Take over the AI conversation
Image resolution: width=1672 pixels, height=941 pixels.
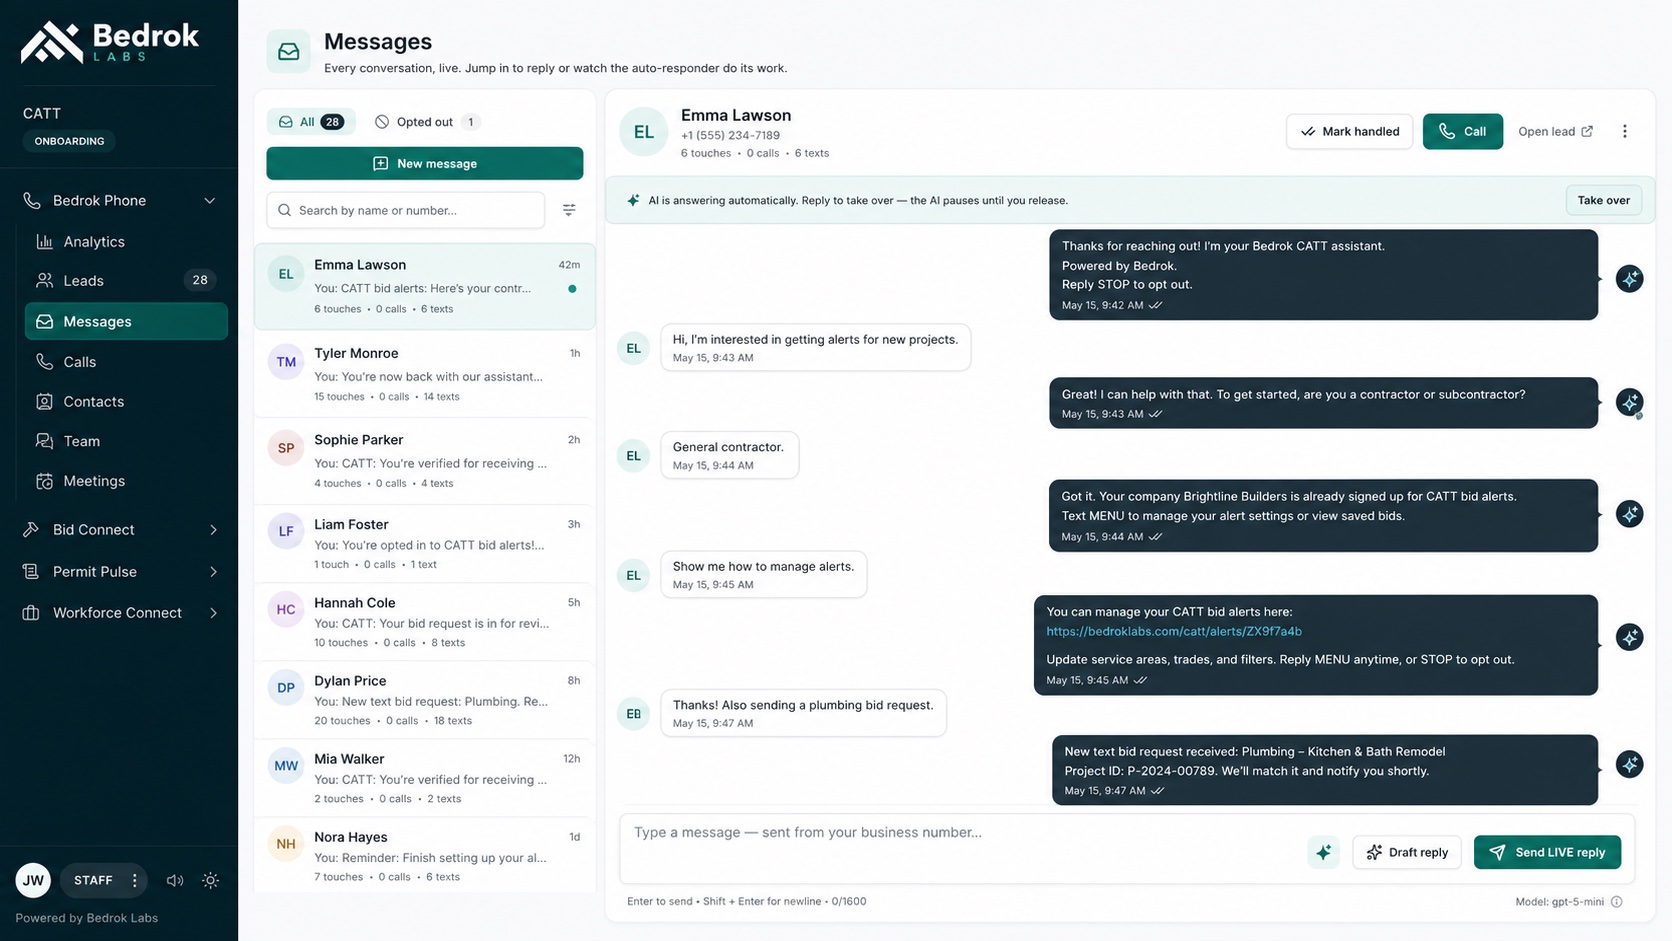(x=1604, y=200)
